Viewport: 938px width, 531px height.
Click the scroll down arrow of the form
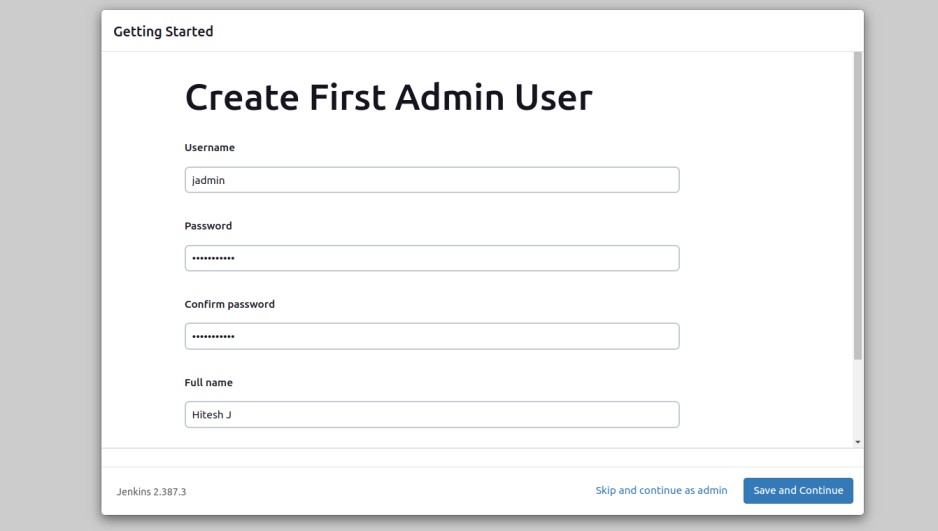(858, 441)
